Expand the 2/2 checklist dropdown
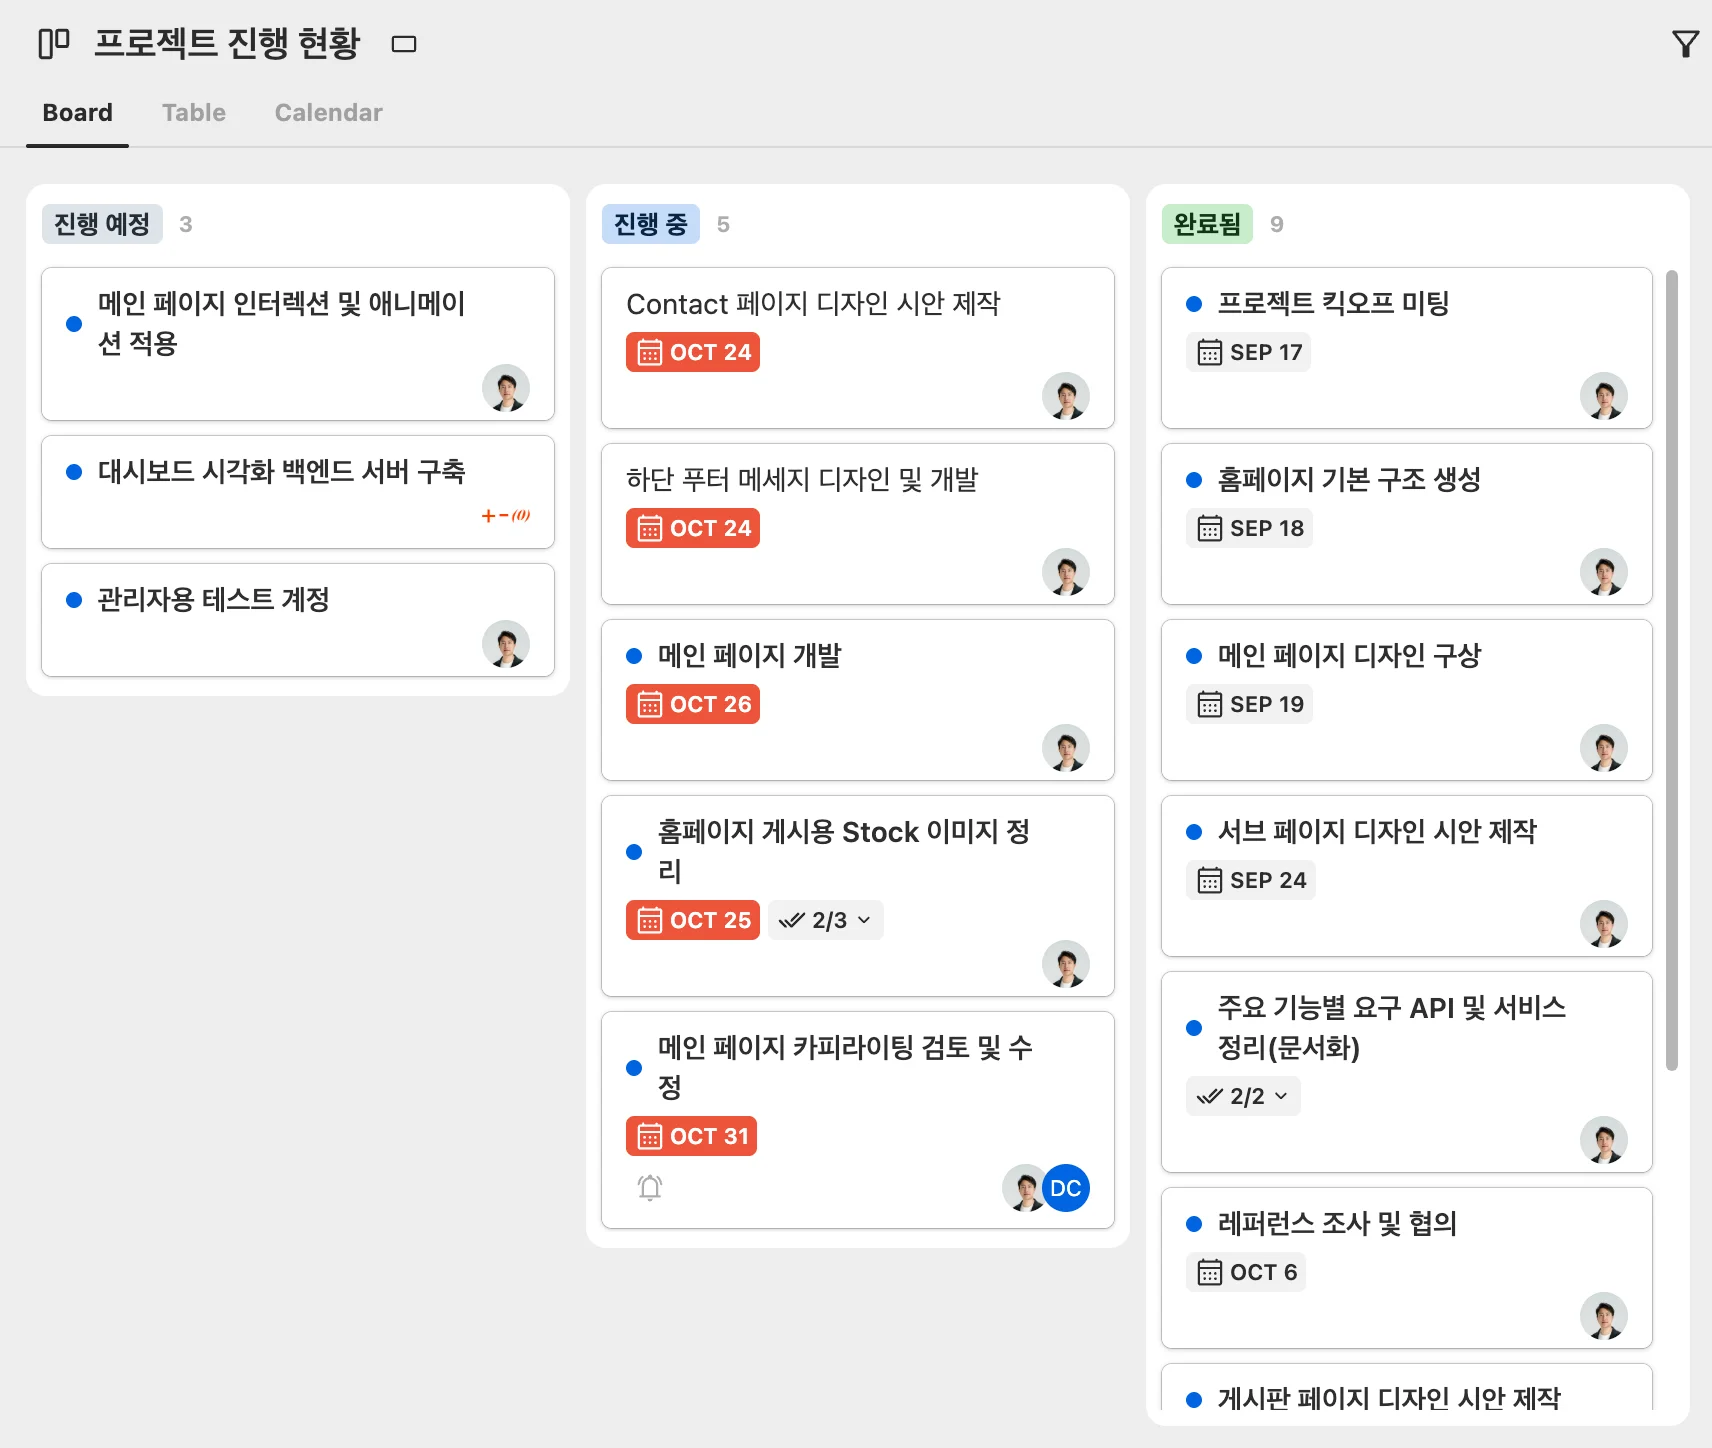This screenshot has height=1448, width=1712. [x=1244, y=1096]
